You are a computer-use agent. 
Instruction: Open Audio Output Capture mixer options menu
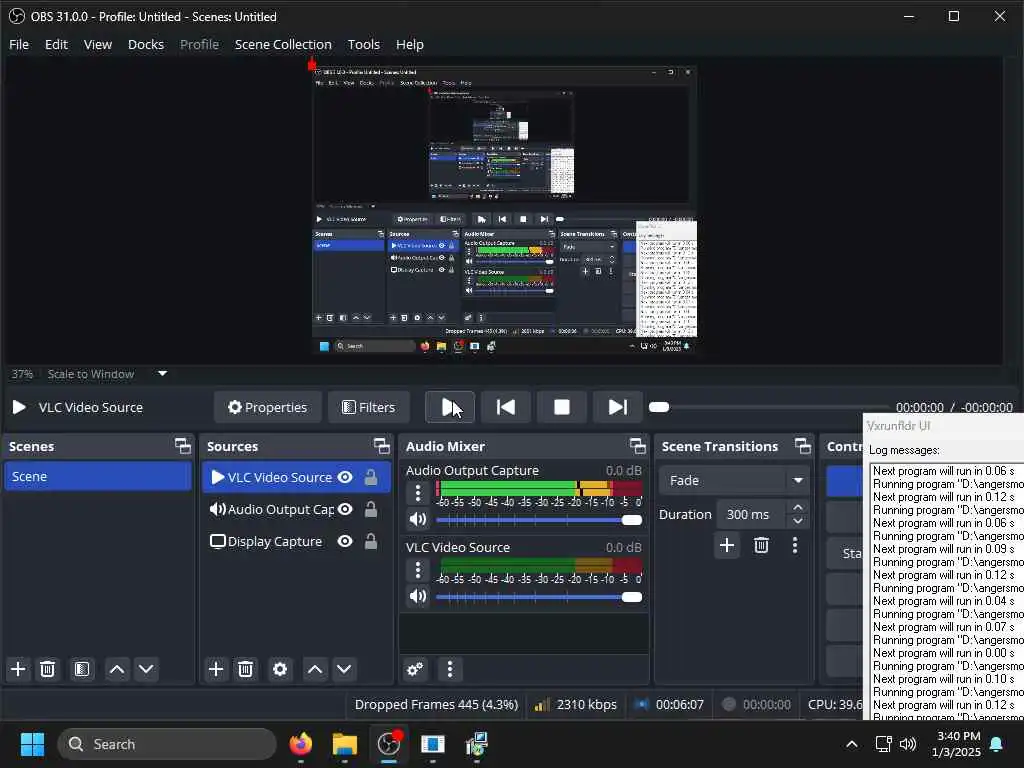point(418,492)
